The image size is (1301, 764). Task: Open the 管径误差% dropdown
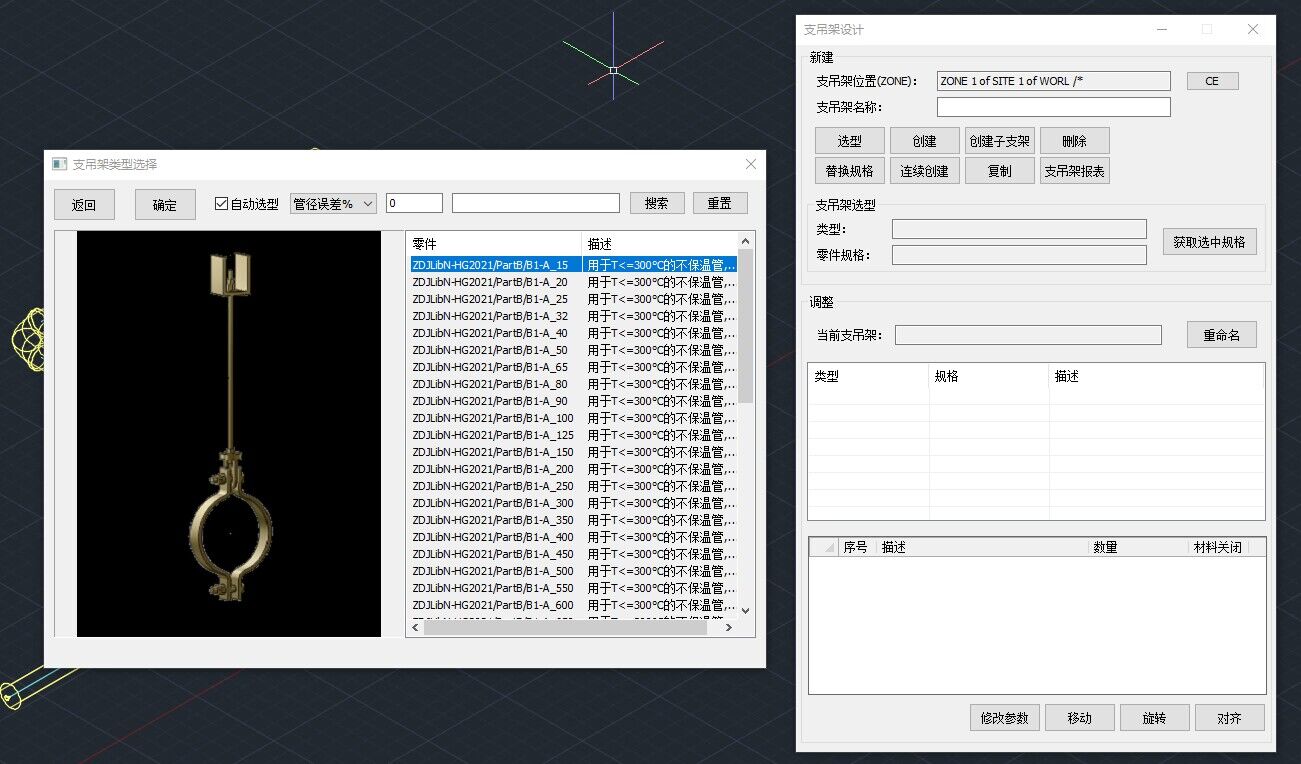coord(333,203)
